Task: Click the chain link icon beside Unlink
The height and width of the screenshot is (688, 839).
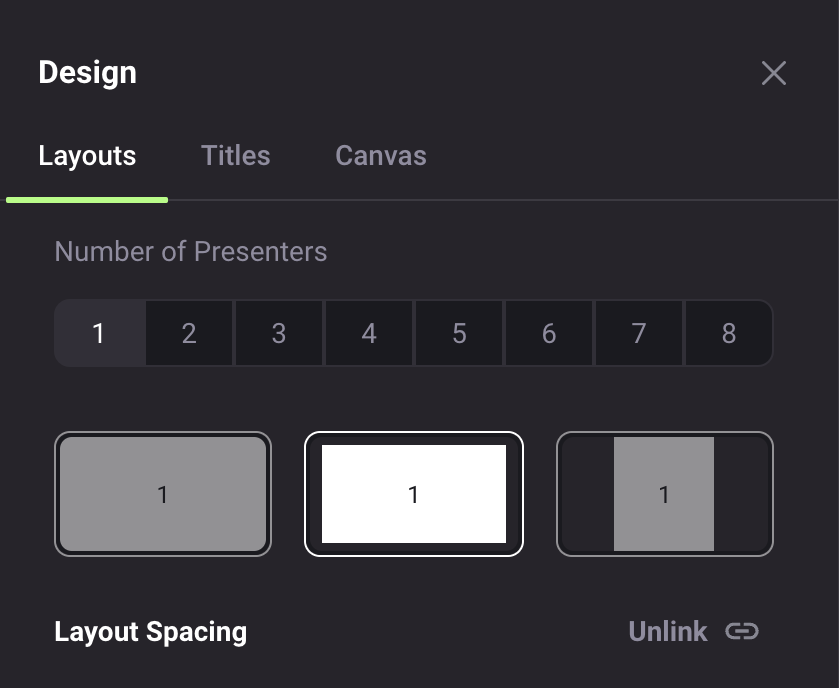Action: (x=742, y=631)
